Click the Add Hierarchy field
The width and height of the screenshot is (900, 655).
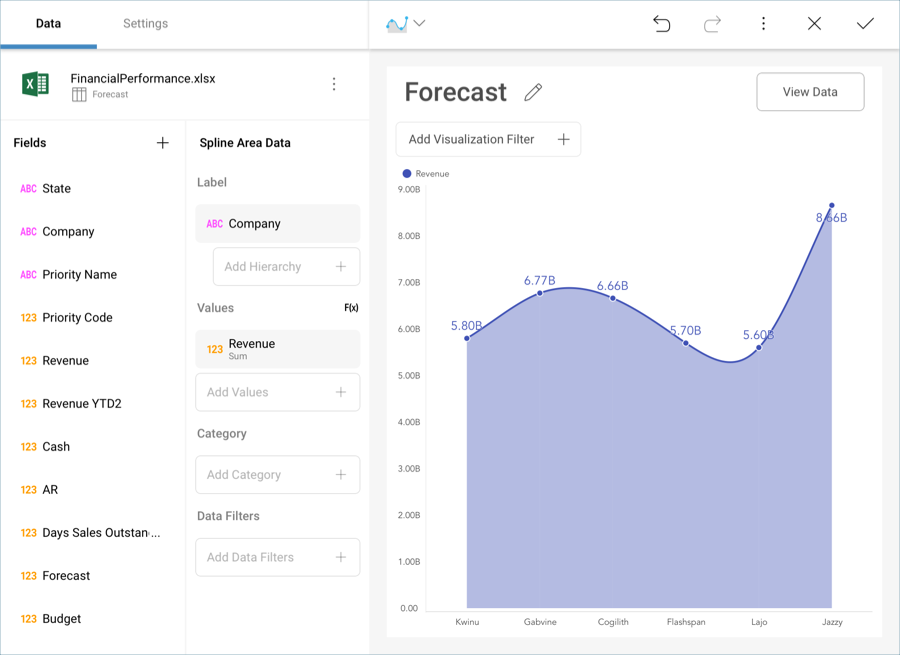(286, 267)
